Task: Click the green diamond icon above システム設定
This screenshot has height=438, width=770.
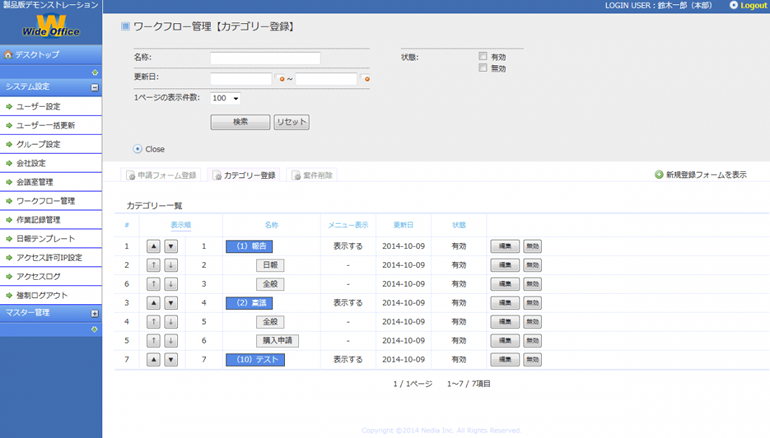Action: (x=95, y=72)
